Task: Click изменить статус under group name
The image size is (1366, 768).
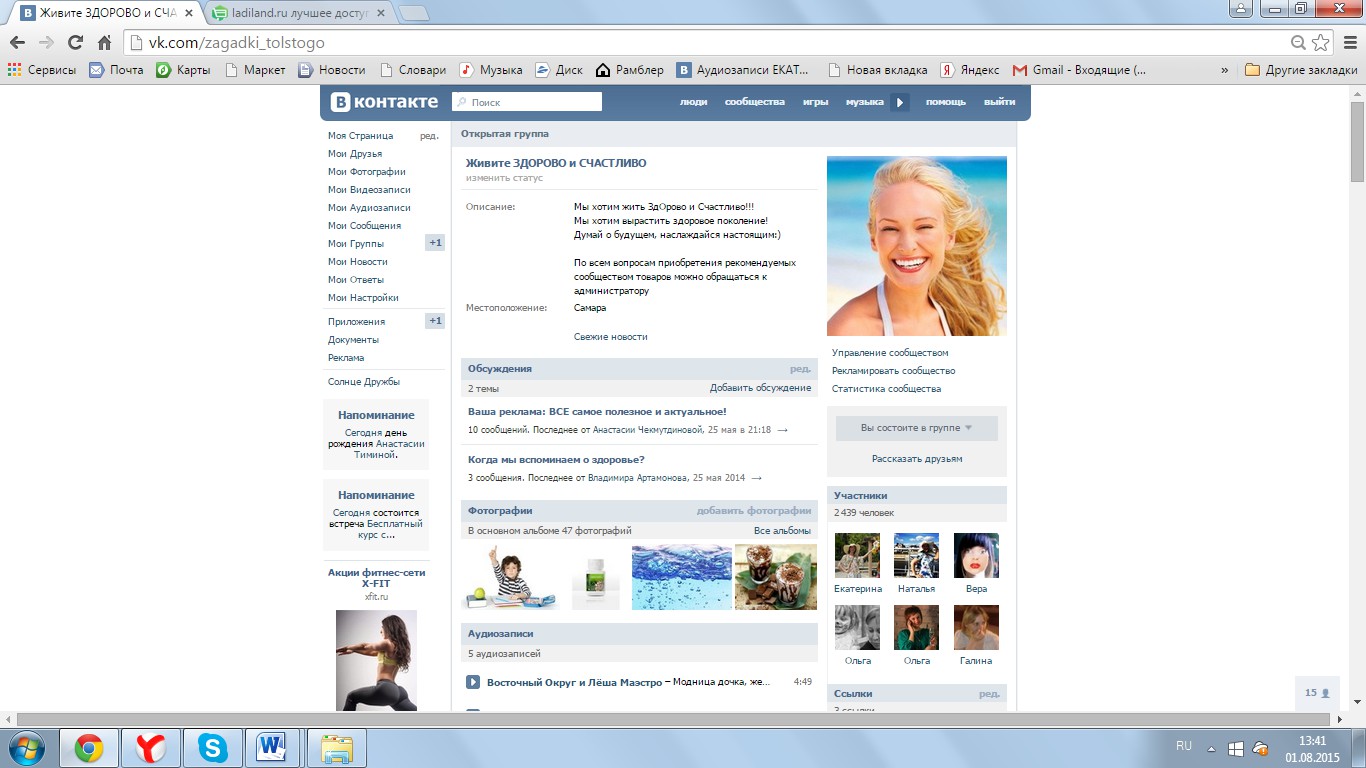Action: point(504,178)
